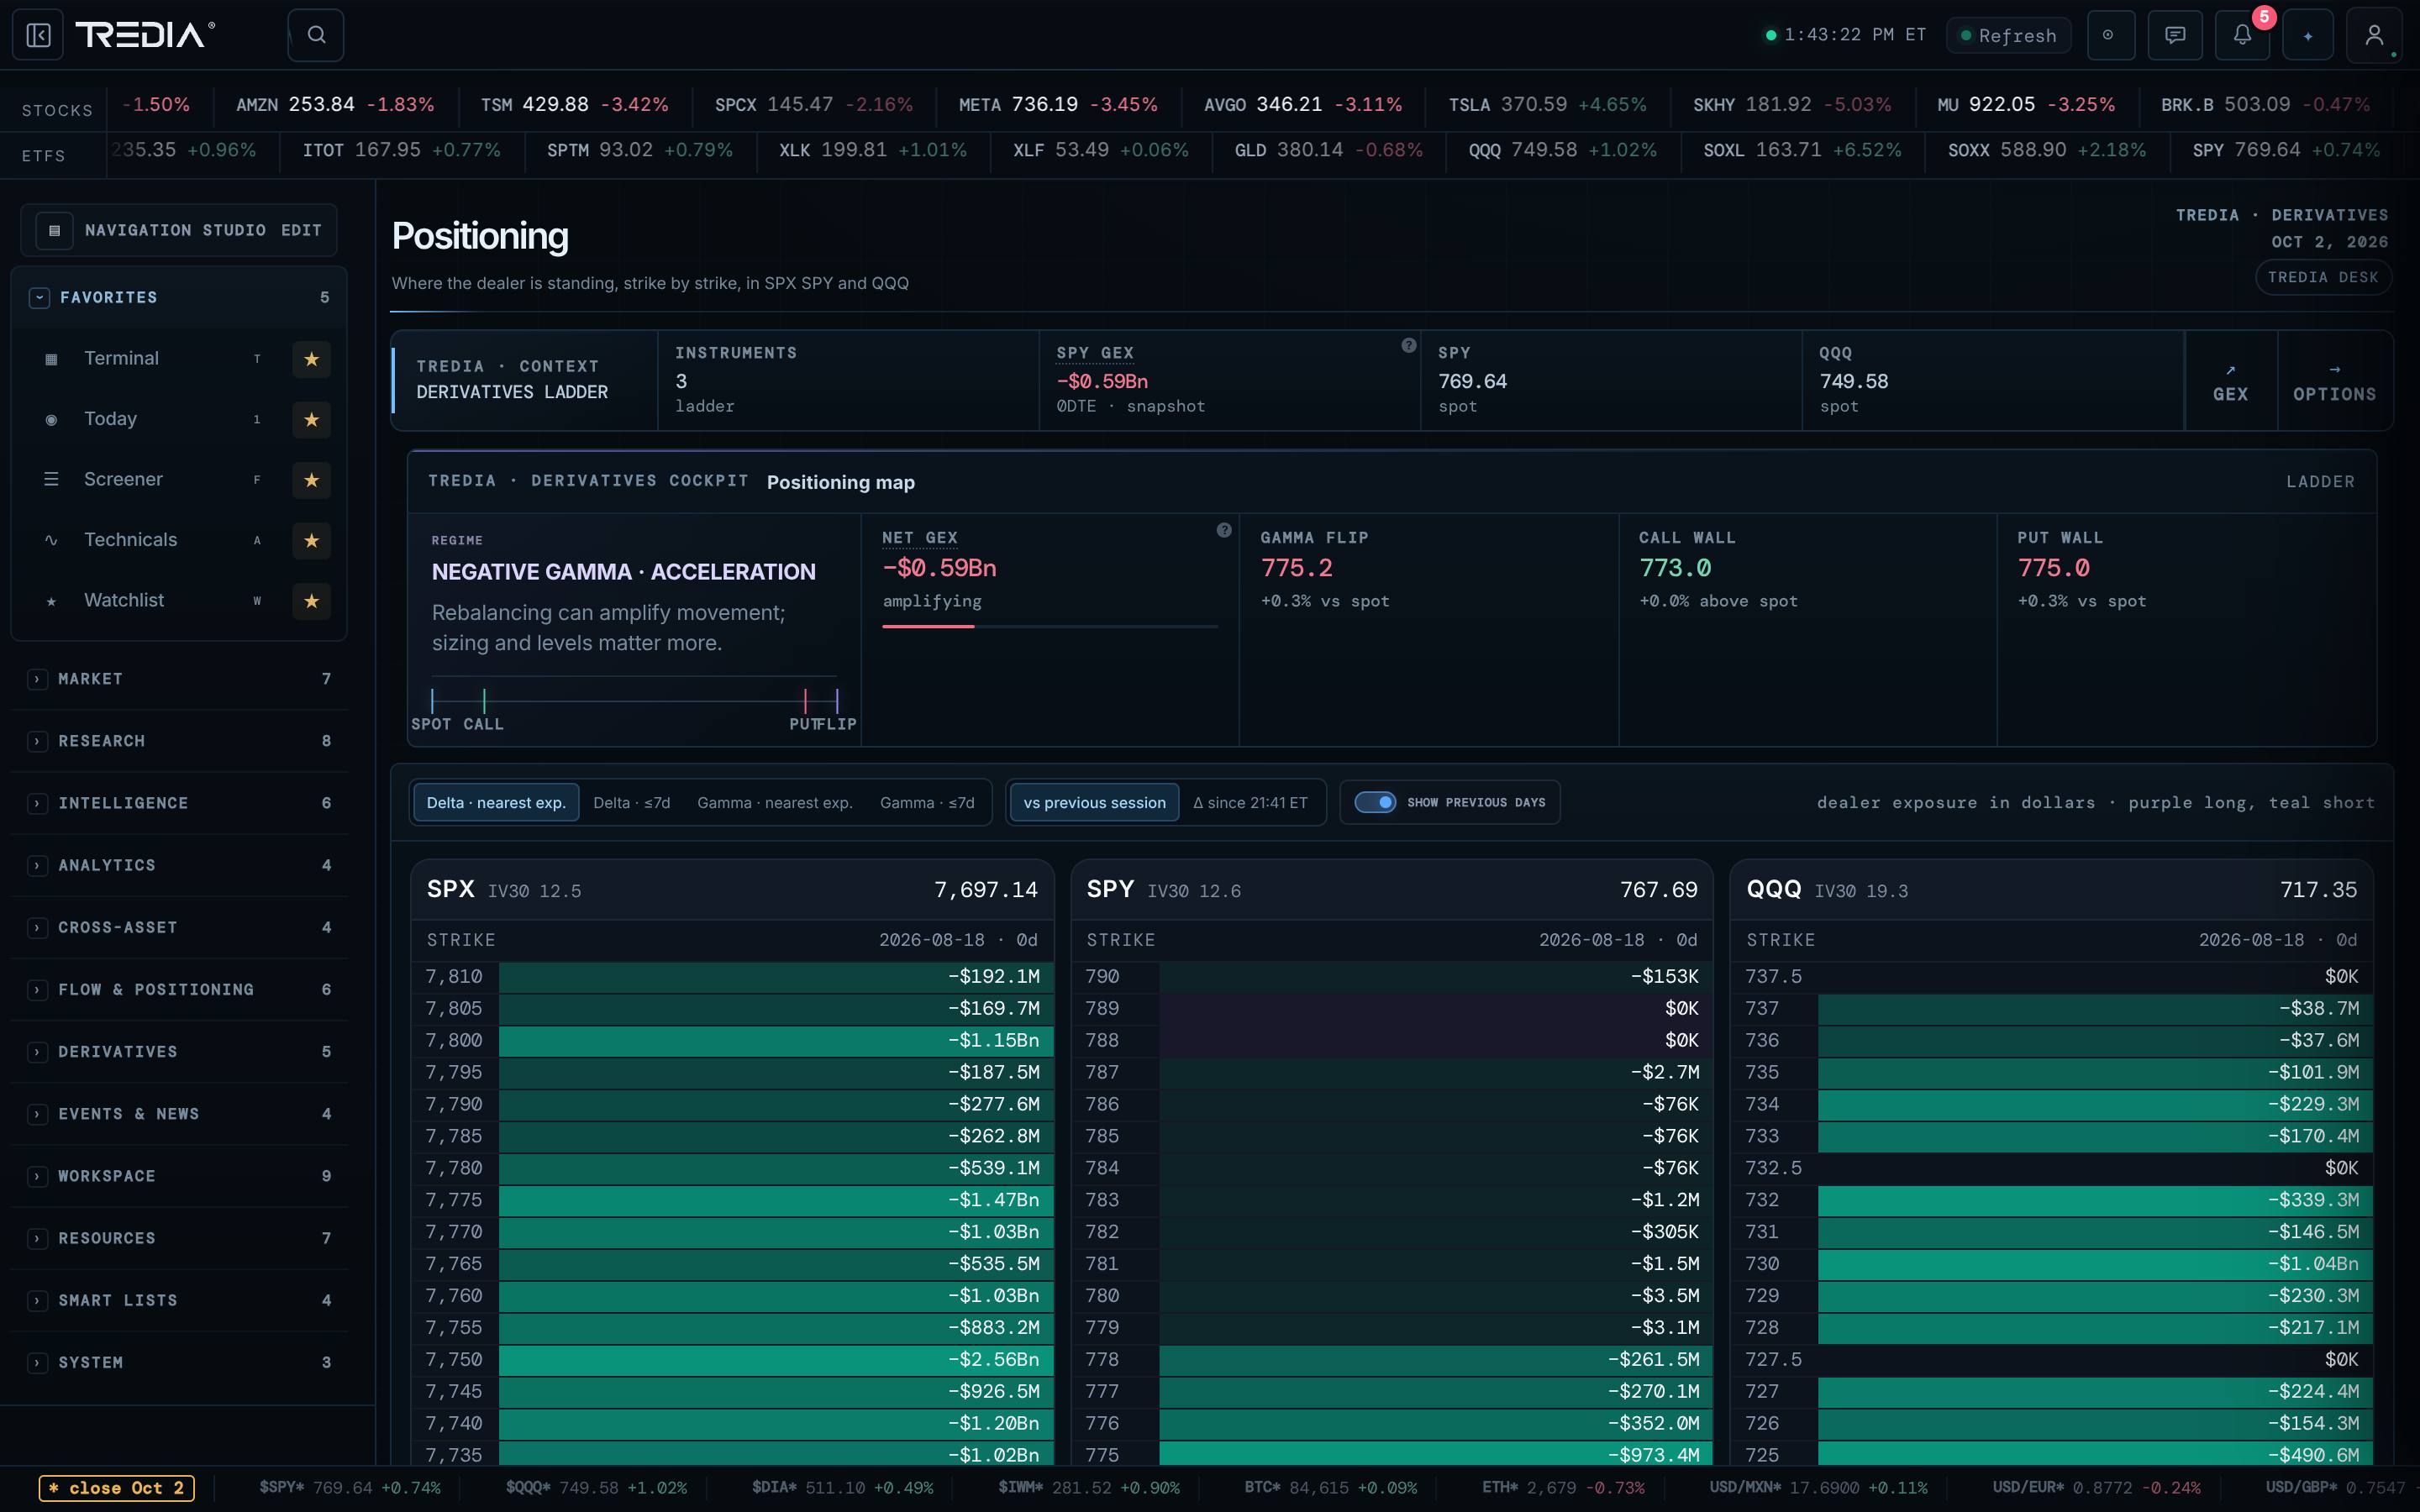
Task: Click Edit in Navigation Studio
Action: 301,230
